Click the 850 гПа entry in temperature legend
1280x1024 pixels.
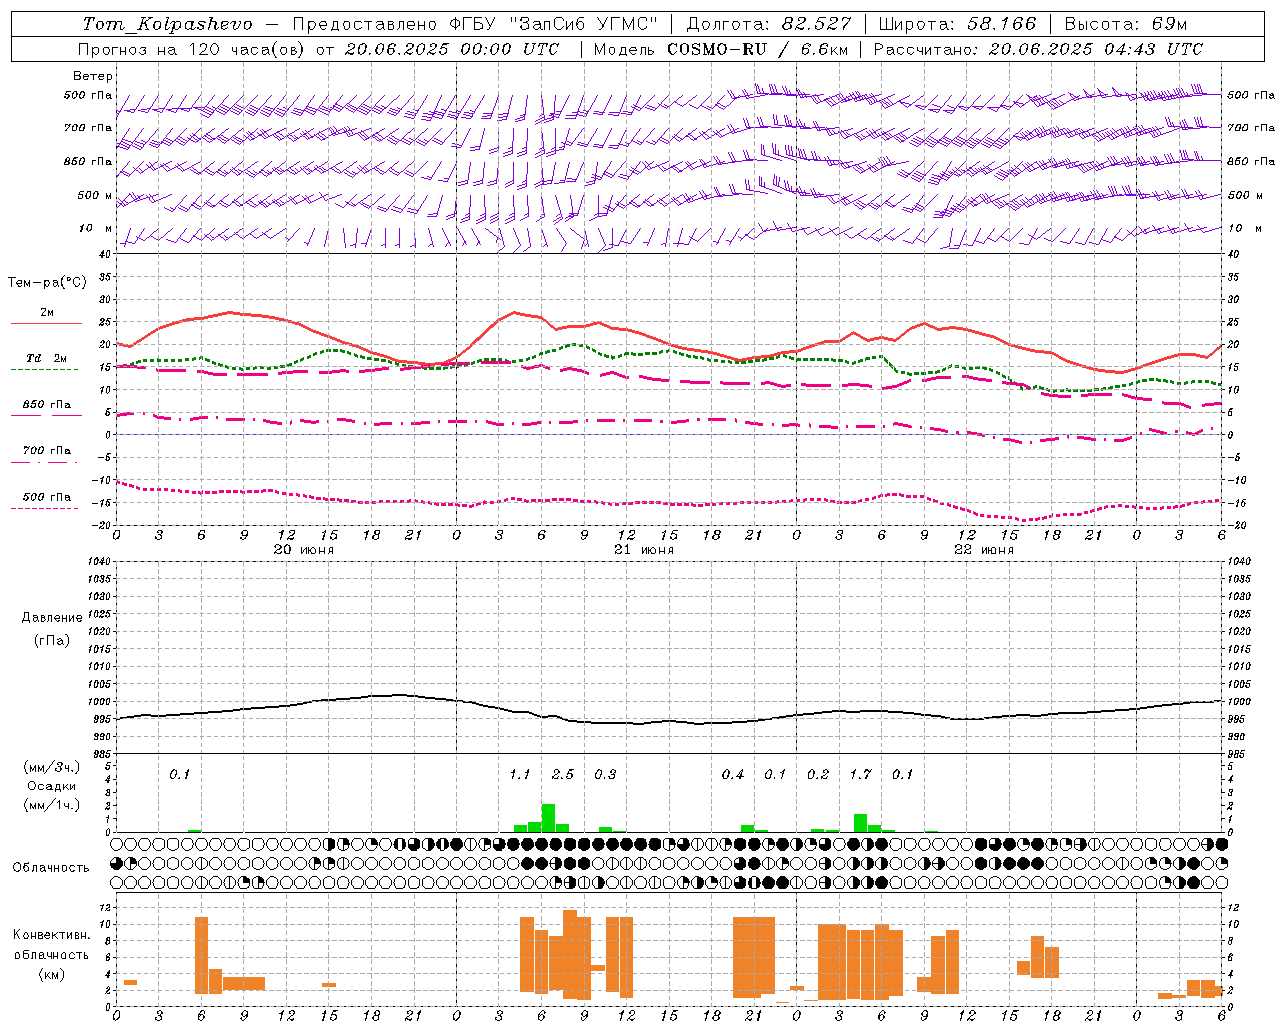click(x=46, y=405)
